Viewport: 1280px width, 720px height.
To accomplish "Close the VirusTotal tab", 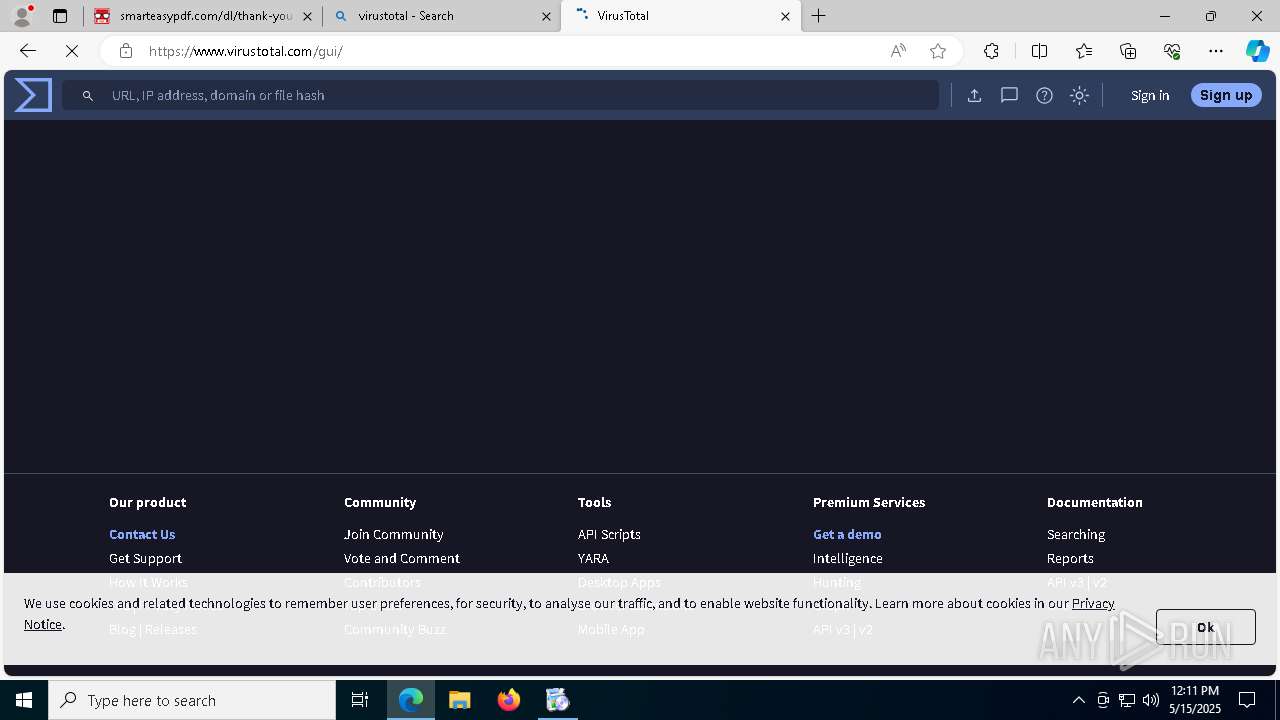I will coord(785,16).
